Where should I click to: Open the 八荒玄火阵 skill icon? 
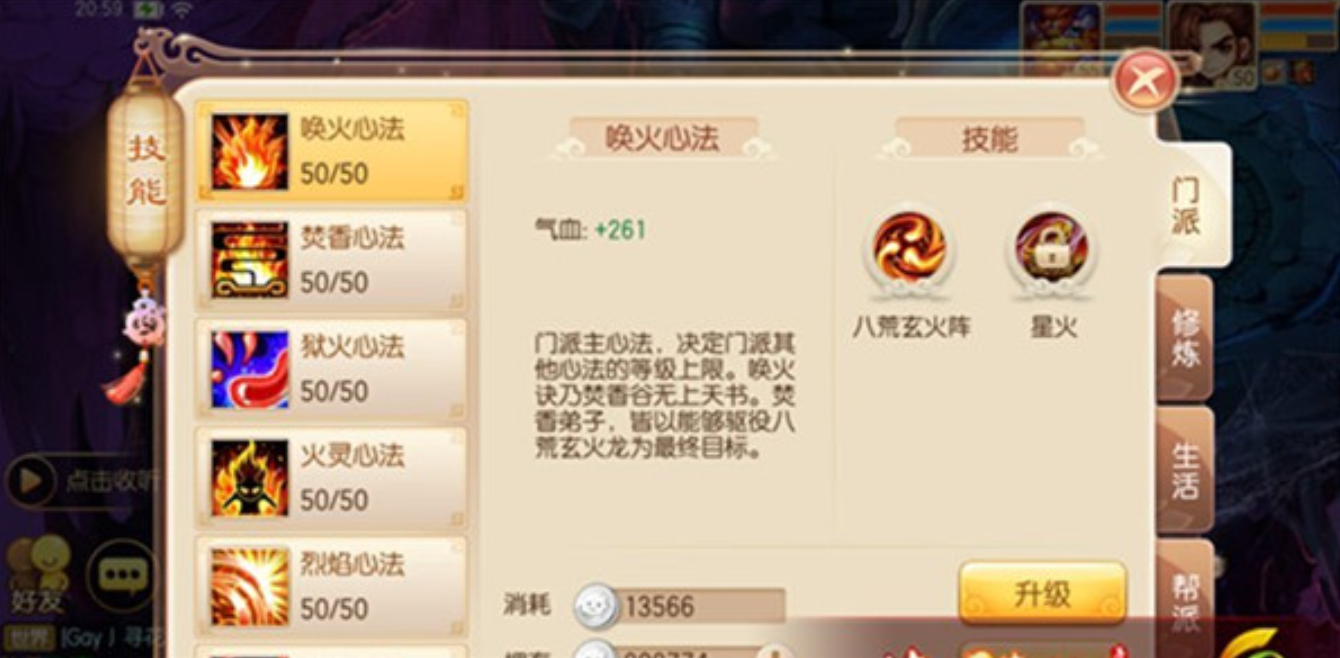[909, 251]
